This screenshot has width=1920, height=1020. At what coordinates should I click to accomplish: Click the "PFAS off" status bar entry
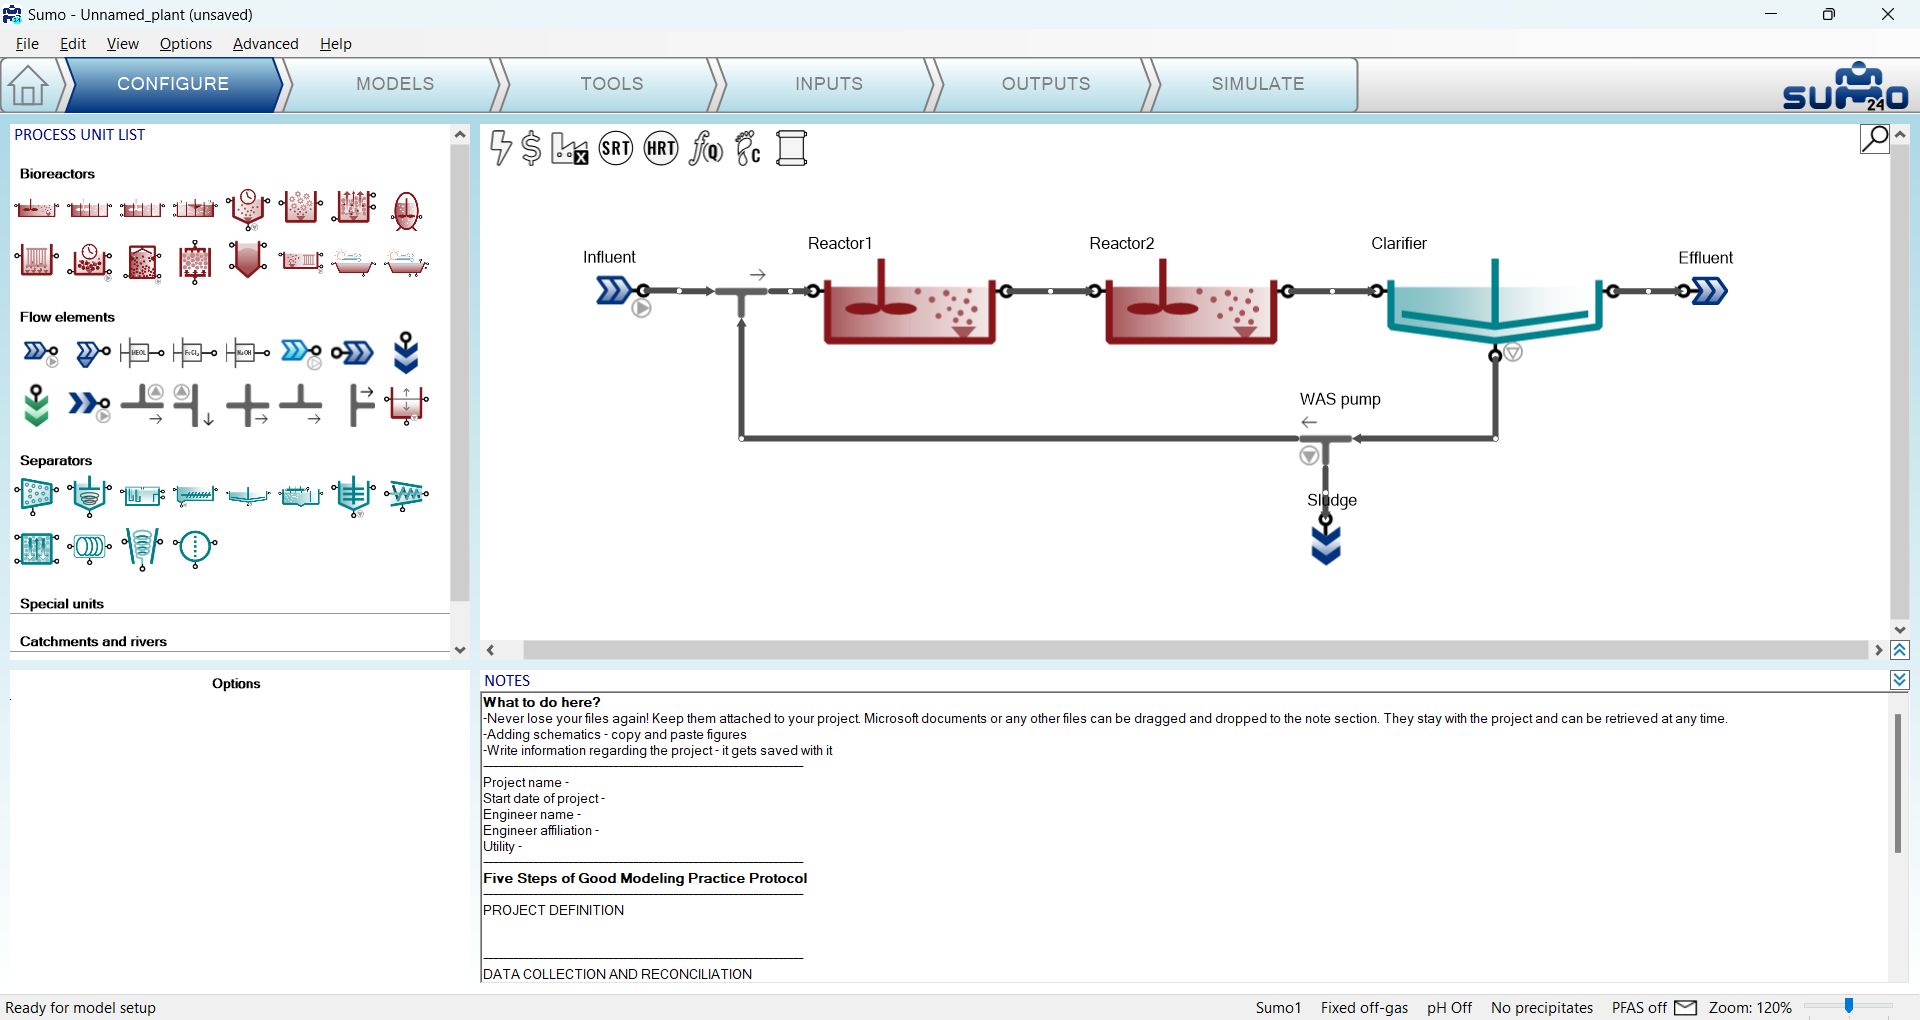(1639, 1008)
